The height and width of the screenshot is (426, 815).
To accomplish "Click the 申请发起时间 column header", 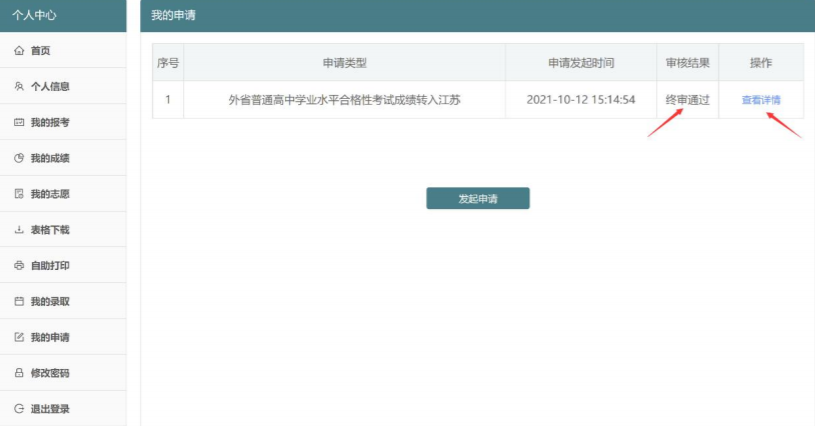I will pyautogui.click(x=581, y=63).
